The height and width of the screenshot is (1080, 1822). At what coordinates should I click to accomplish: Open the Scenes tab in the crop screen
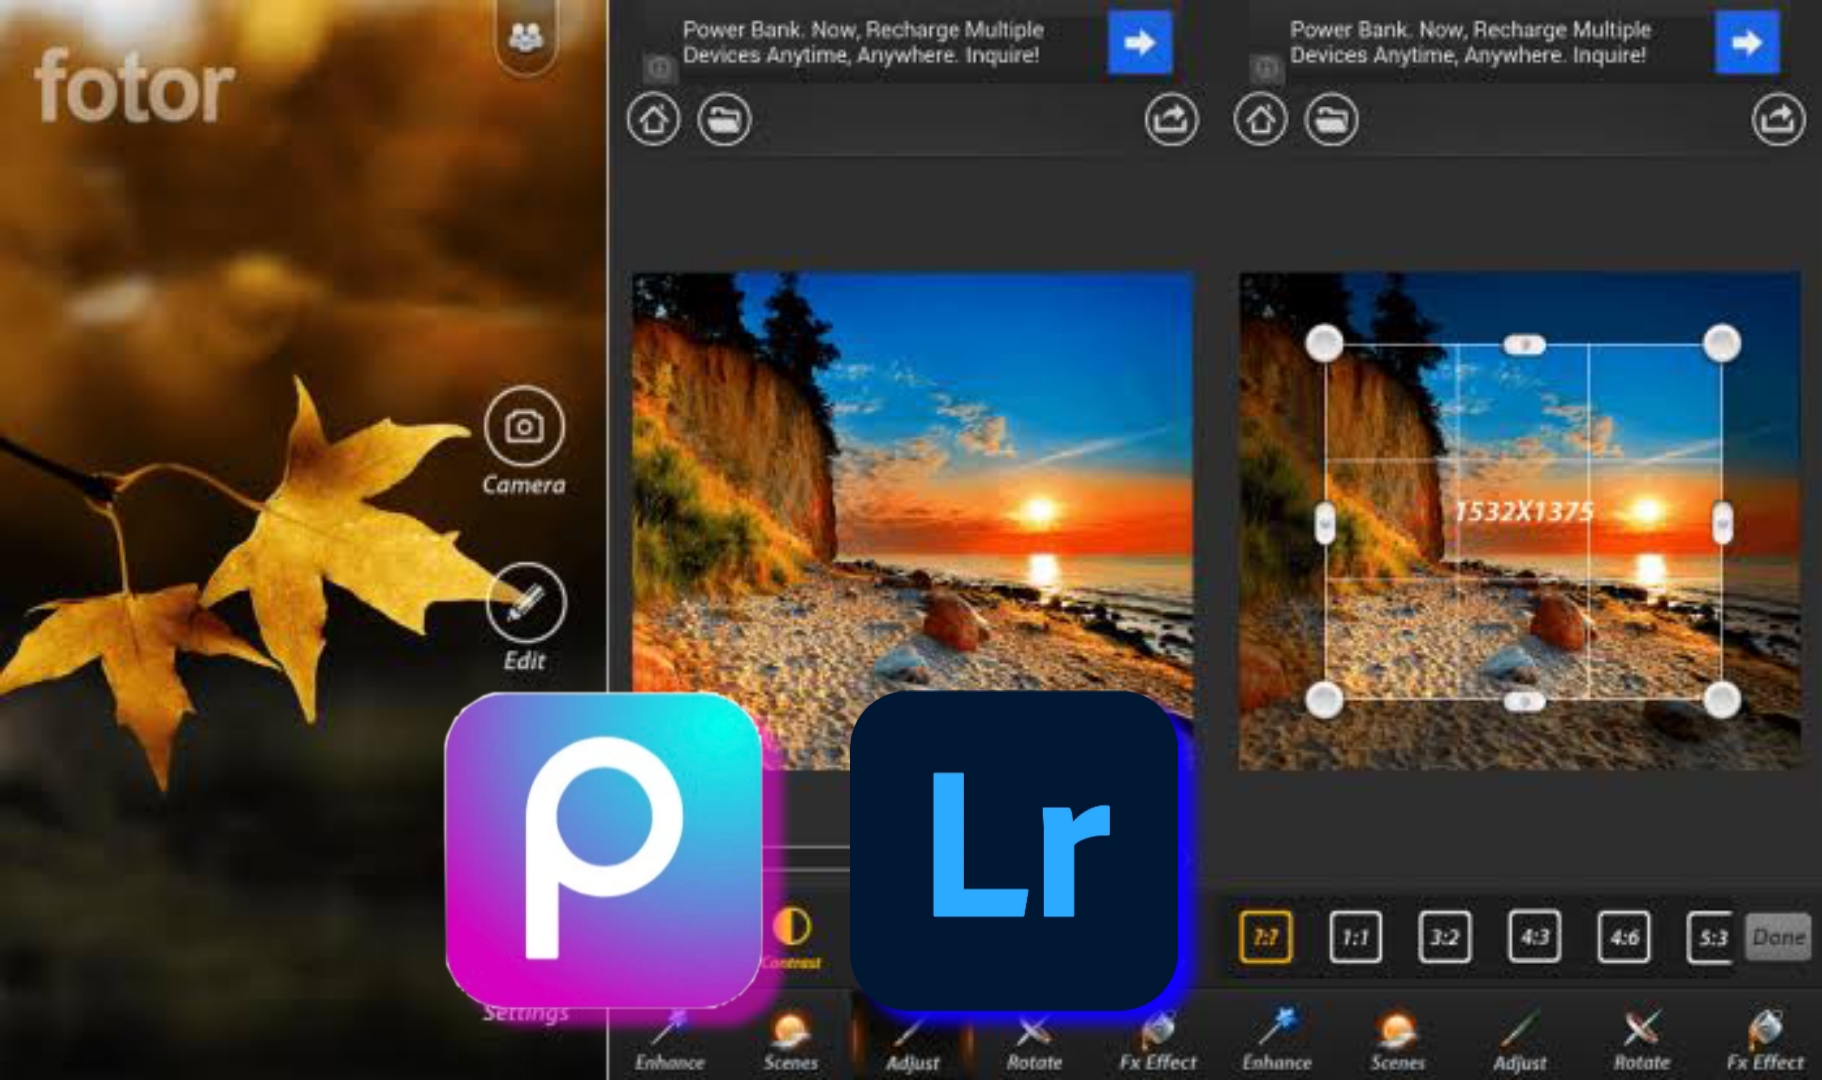(1397, 1040)
